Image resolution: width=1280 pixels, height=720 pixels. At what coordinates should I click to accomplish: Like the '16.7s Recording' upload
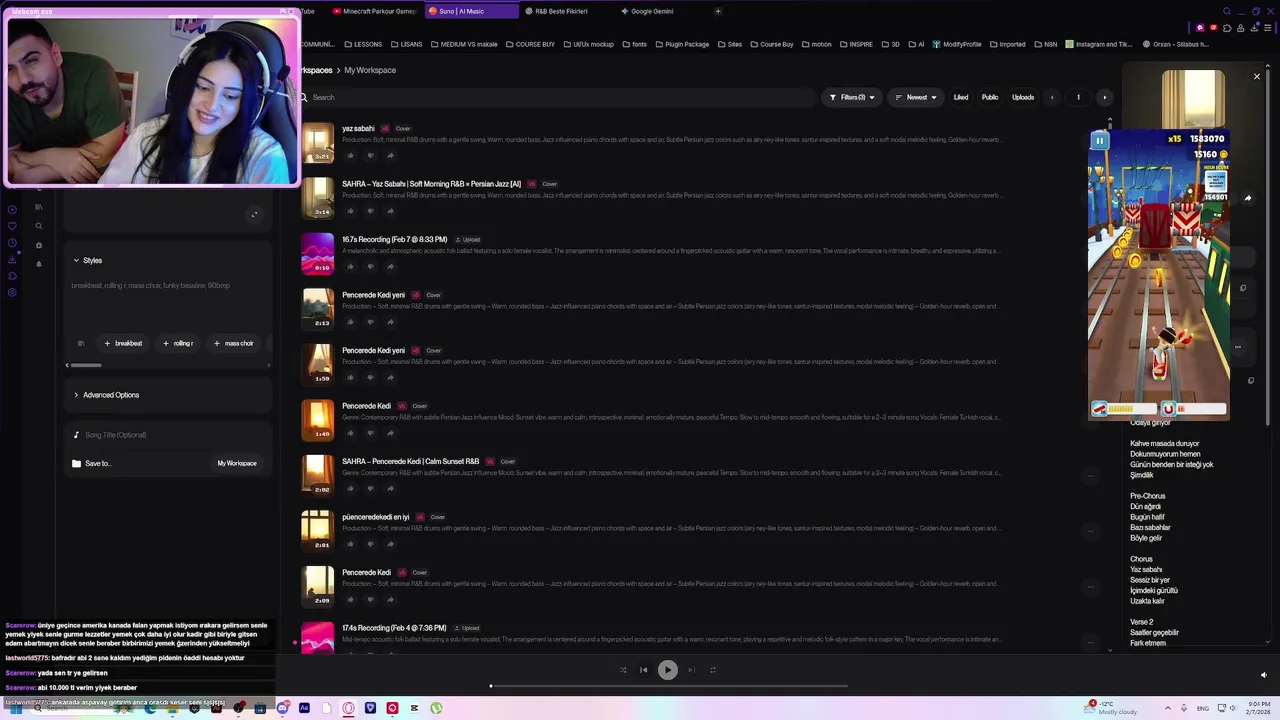[350, 266]
